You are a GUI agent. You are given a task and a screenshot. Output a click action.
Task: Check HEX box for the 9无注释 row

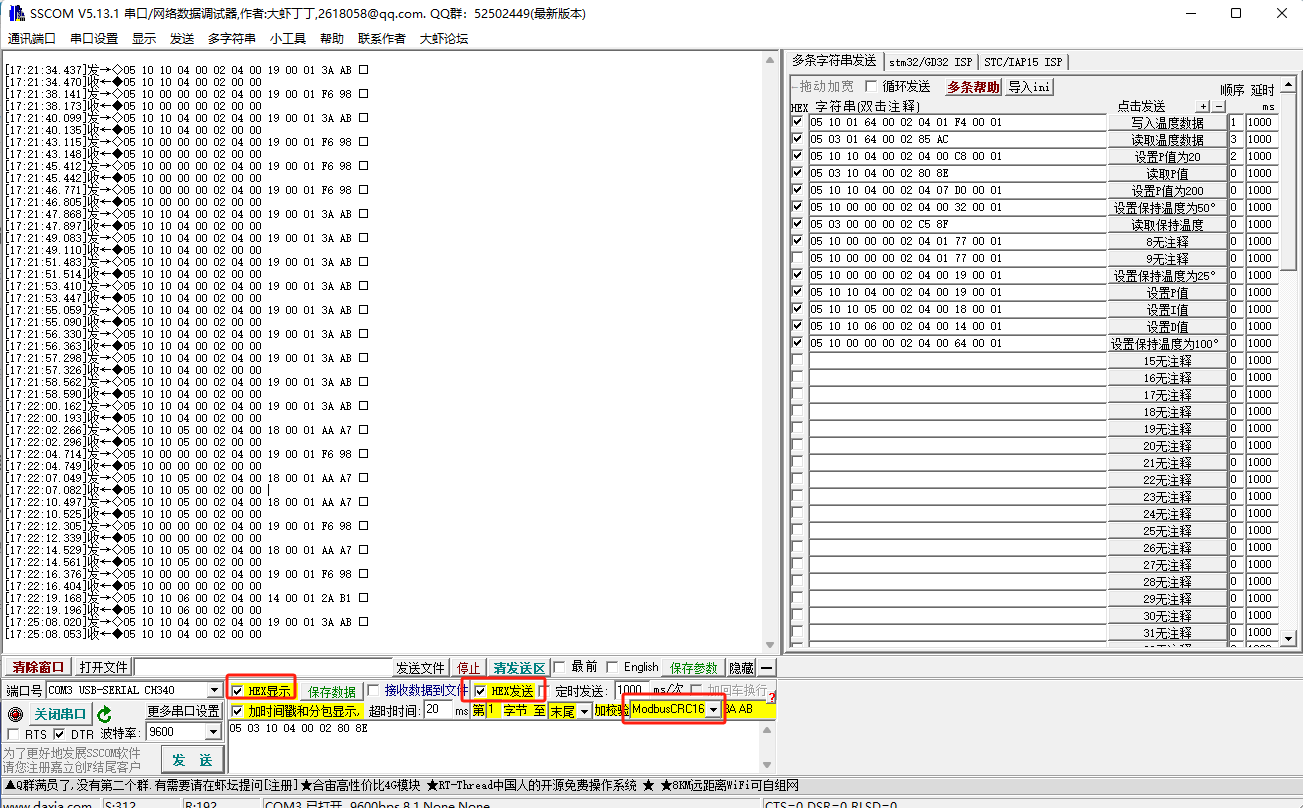click(797, 258)
